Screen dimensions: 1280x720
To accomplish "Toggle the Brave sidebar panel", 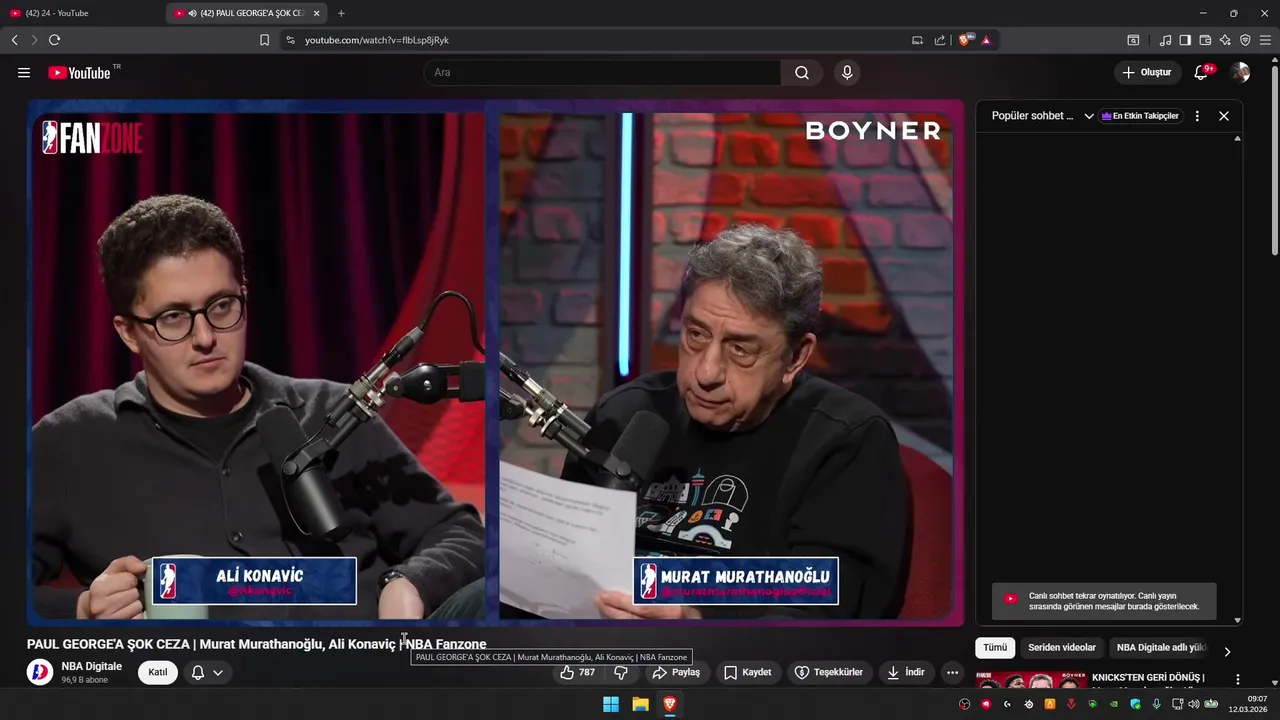I will point(1185,40).
